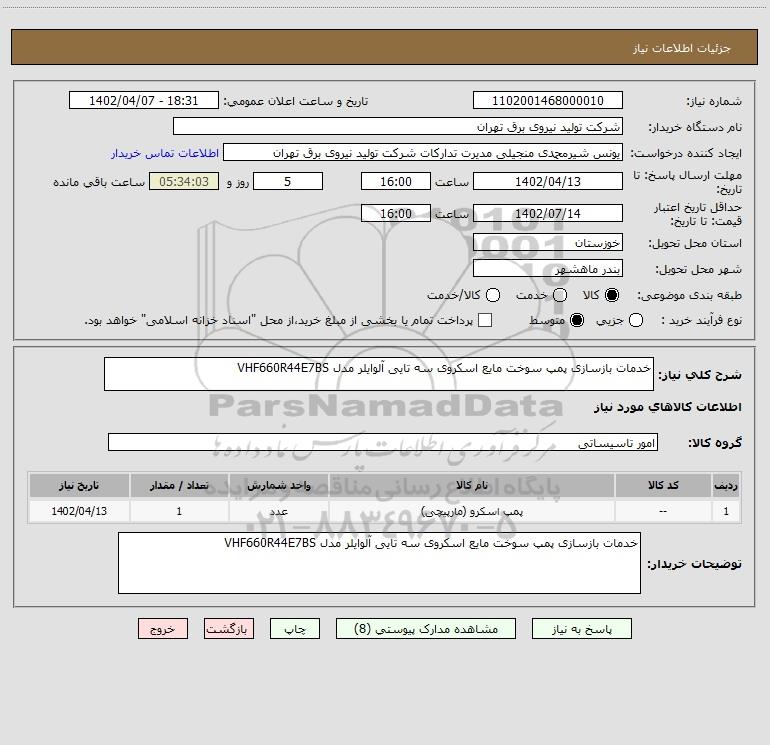Click the response deadline date 1402/04/13 field
This screenshot has height=745, width=770.
[x=548, y=181]
